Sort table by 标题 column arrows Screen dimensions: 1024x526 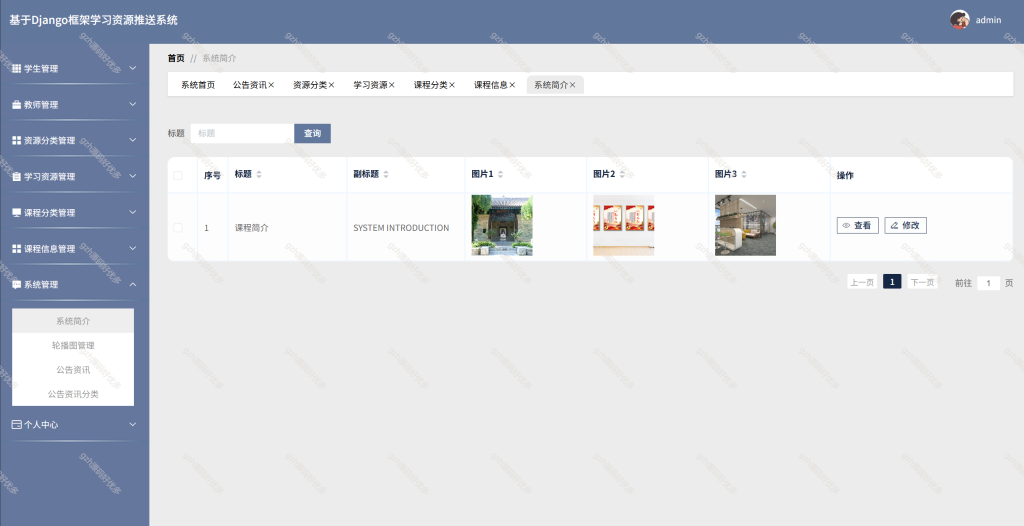(259, 174)
